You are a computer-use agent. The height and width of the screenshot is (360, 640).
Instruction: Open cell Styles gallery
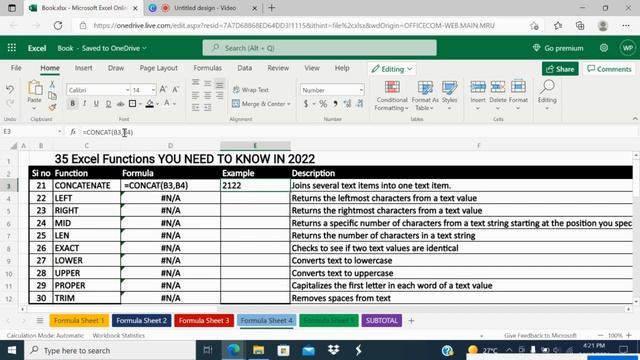coord(449,96)
